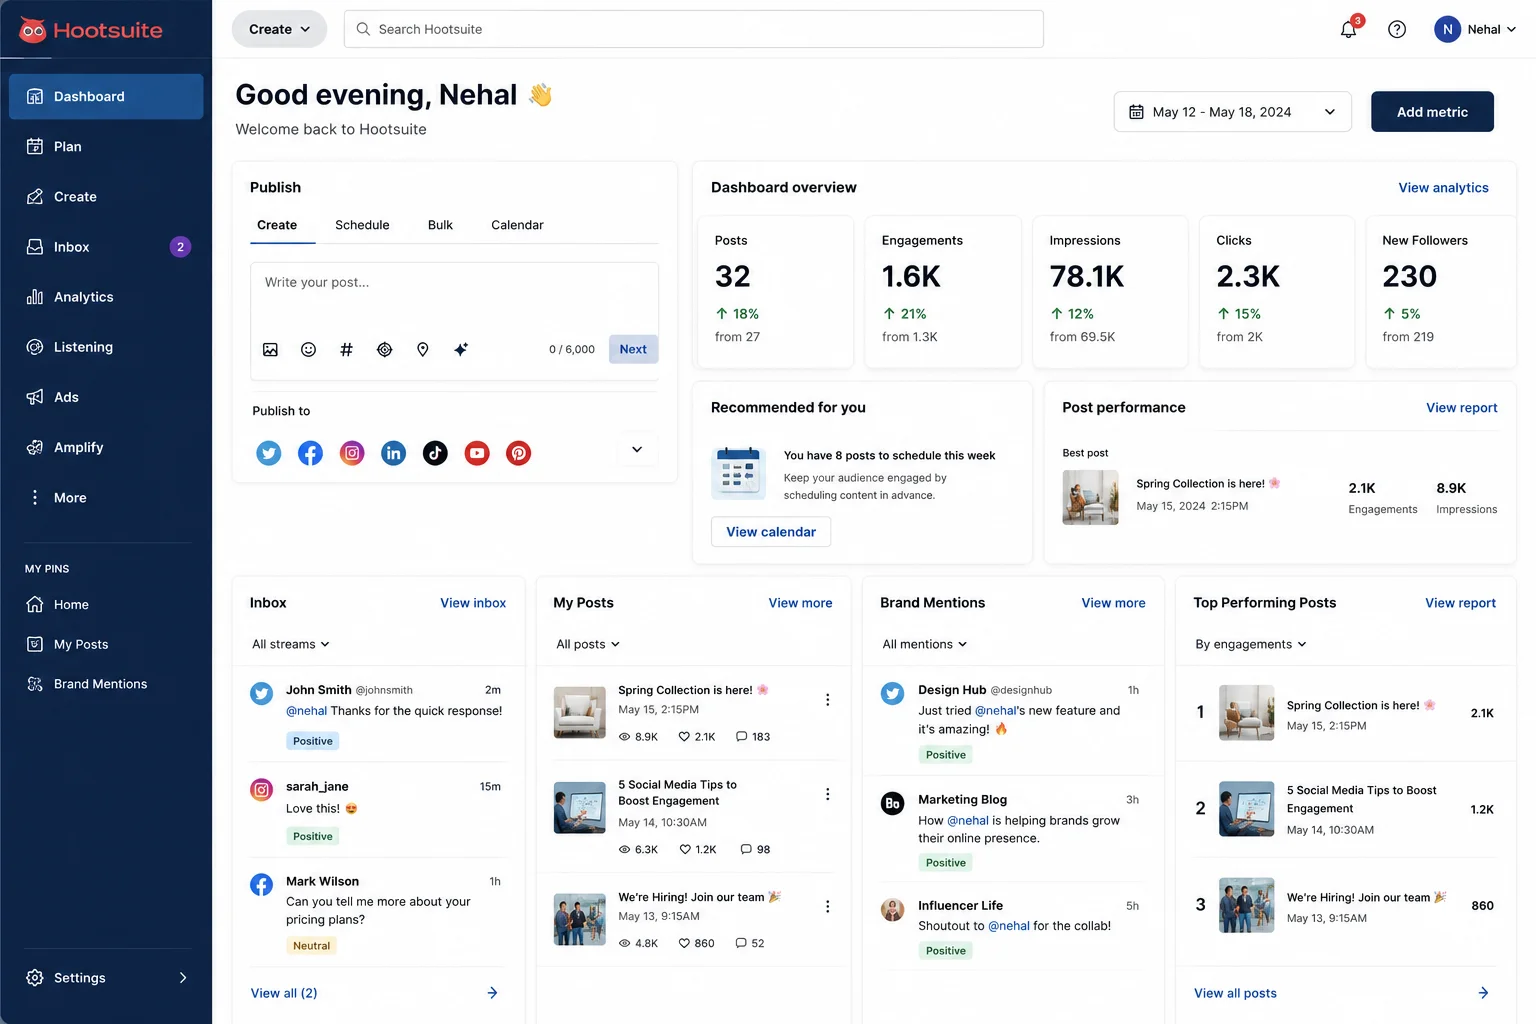Open the notifications bell
This screenshot has width=1536, height=1024.
pos(1348,29)
